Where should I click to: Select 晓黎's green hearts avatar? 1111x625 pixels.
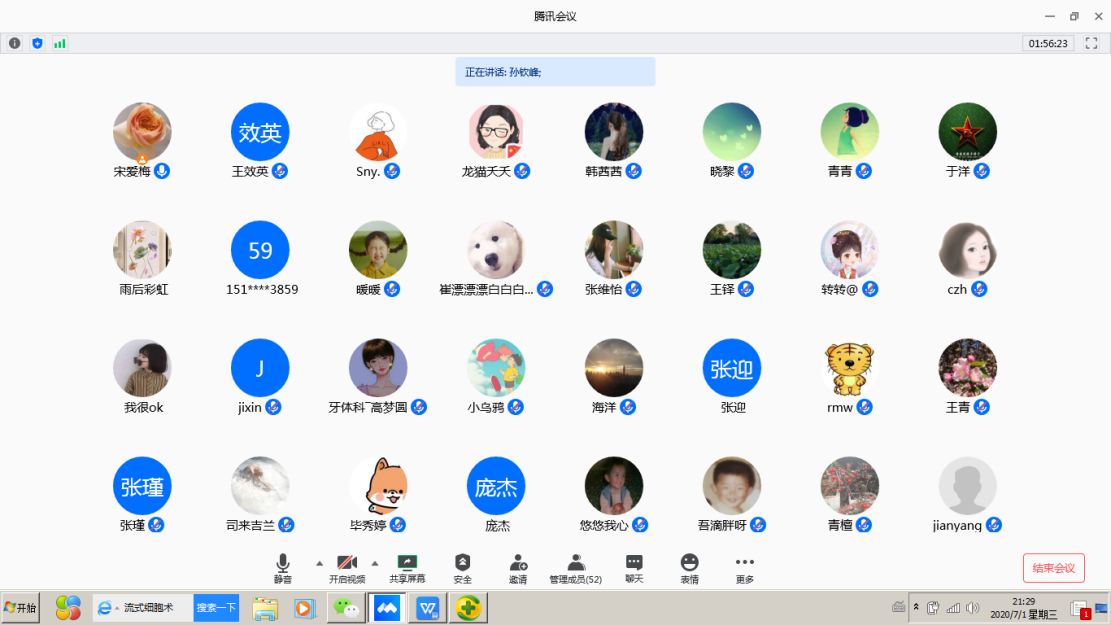coord(732,132)
